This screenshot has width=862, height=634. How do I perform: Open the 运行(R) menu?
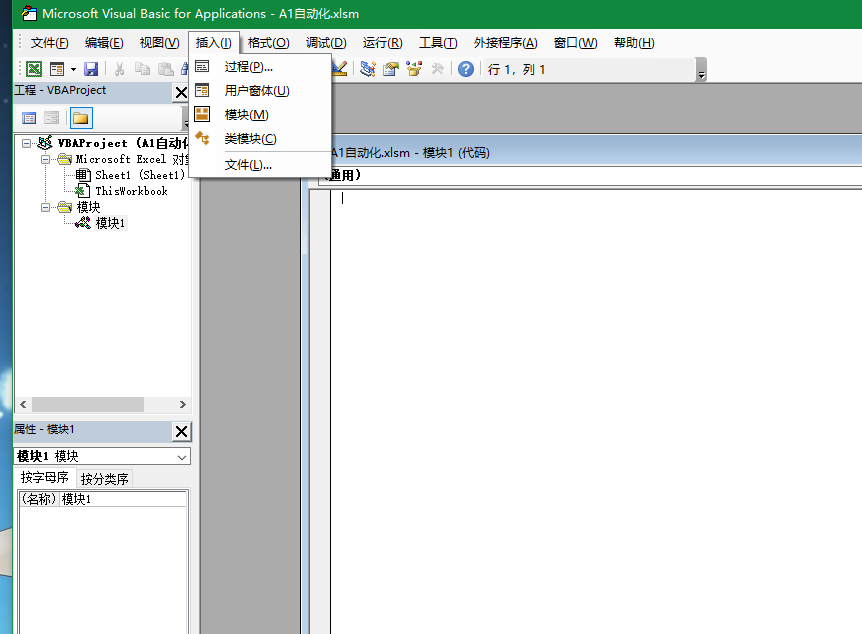(382, 43)
